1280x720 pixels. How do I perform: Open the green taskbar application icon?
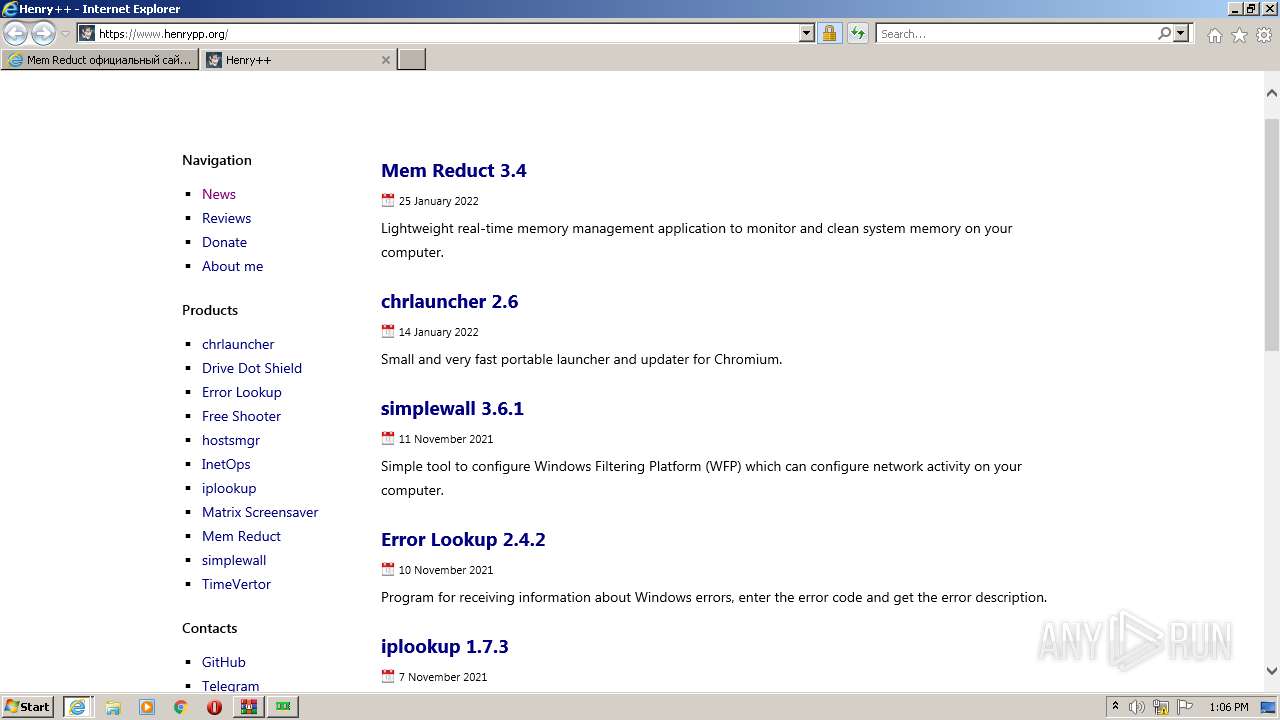pyautogui.click(x=283, y=707)
